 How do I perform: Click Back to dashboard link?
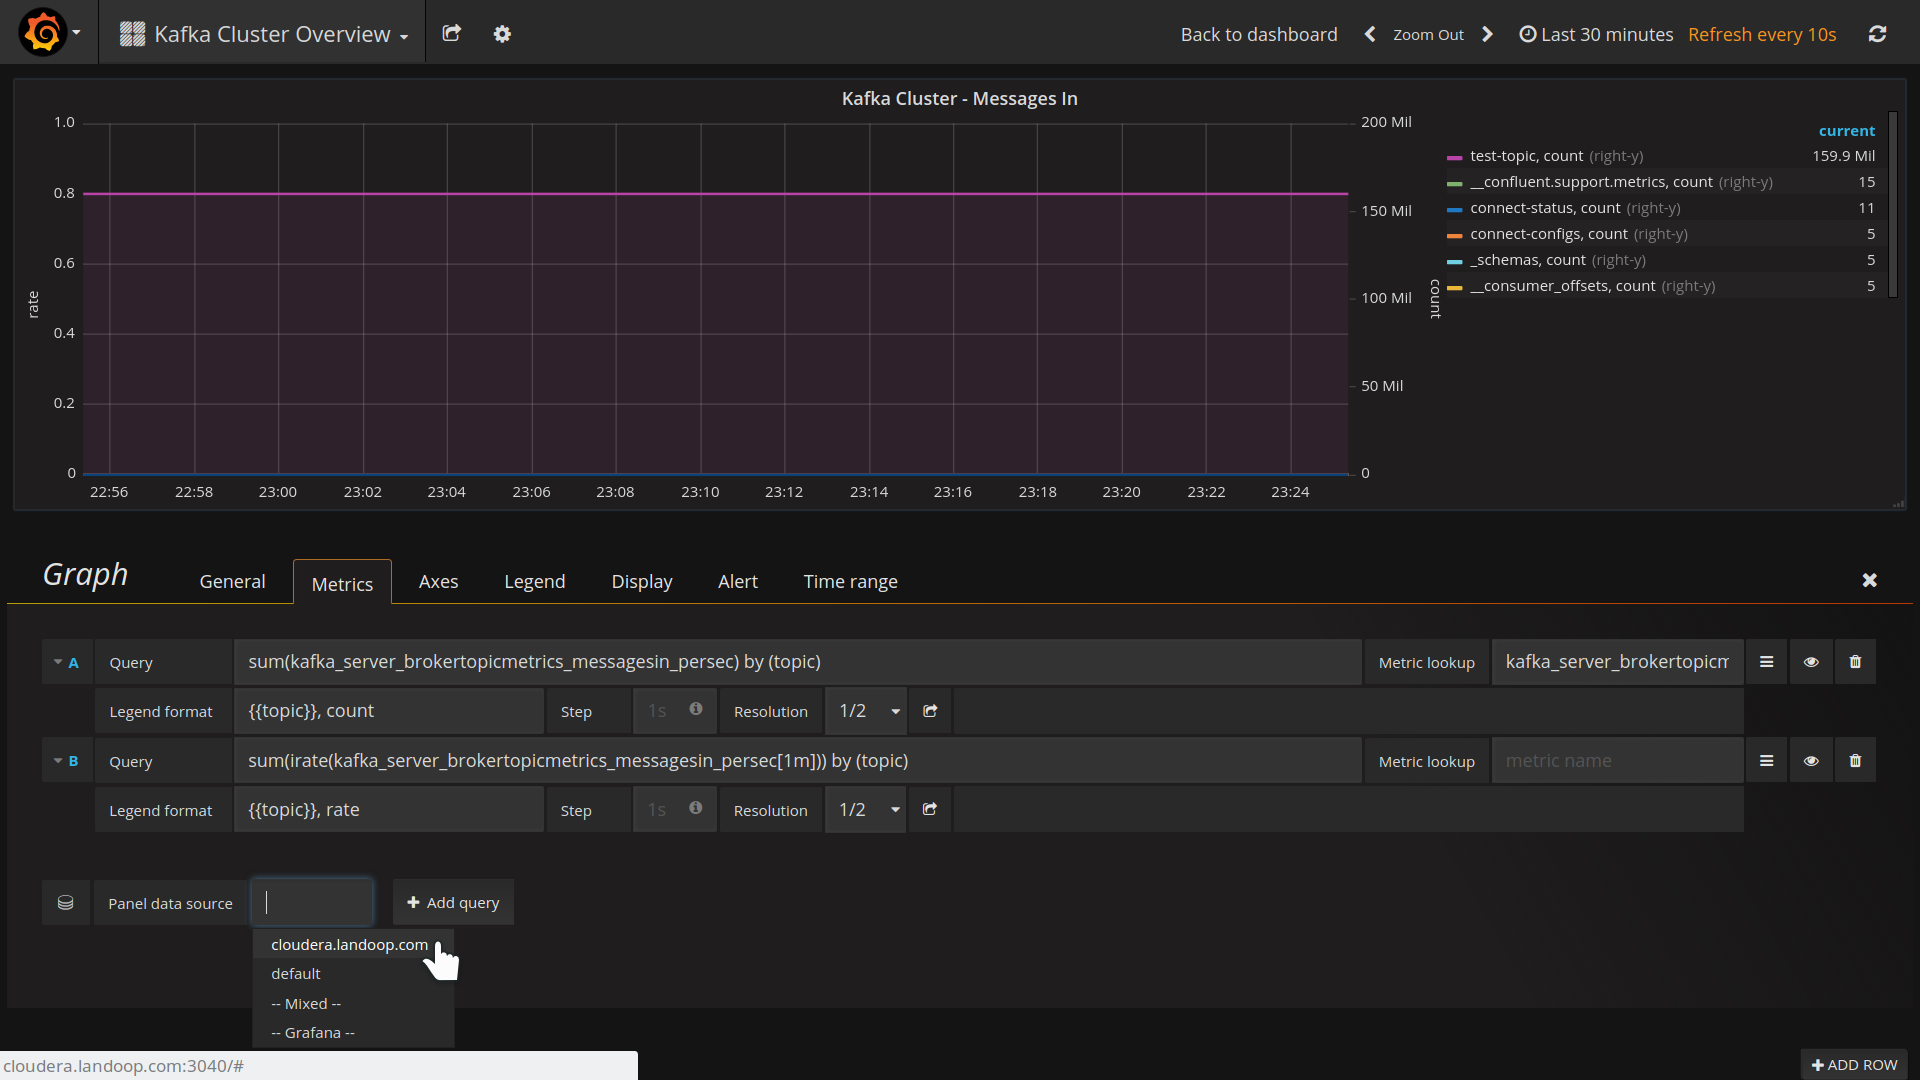pyautogui.click(x=1259, y=34)
